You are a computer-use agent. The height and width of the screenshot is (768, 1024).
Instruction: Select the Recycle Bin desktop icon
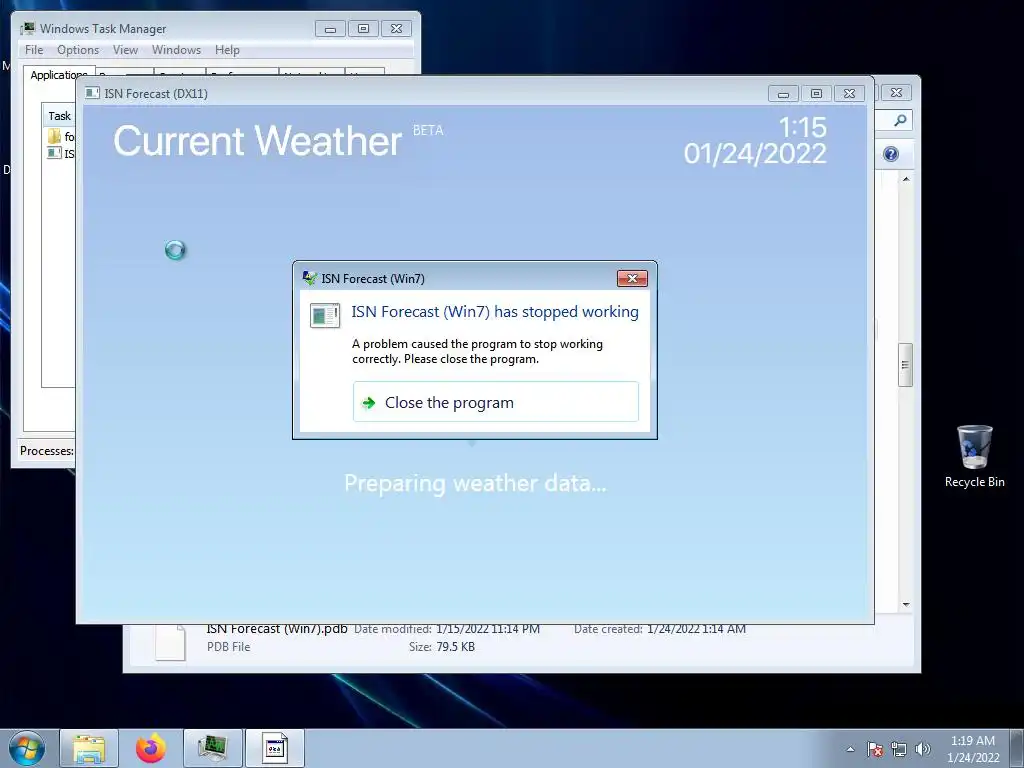pos(974,456)
